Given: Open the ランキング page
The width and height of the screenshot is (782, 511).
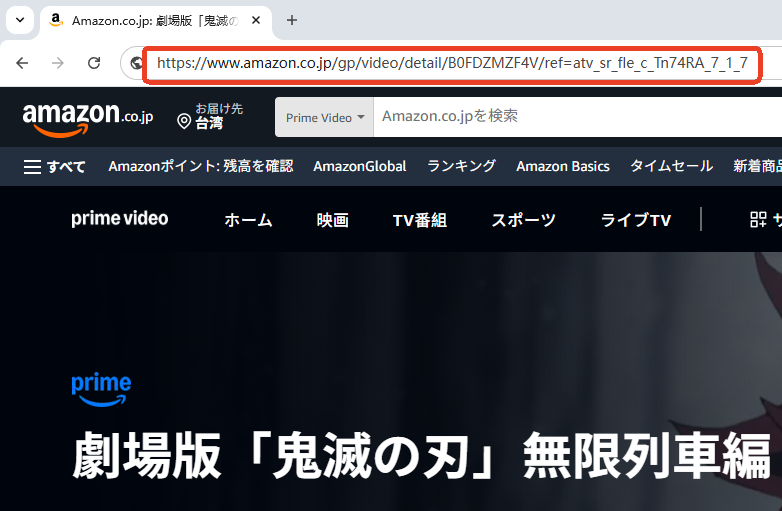Looking at the screenshot, I should (461, 166).
